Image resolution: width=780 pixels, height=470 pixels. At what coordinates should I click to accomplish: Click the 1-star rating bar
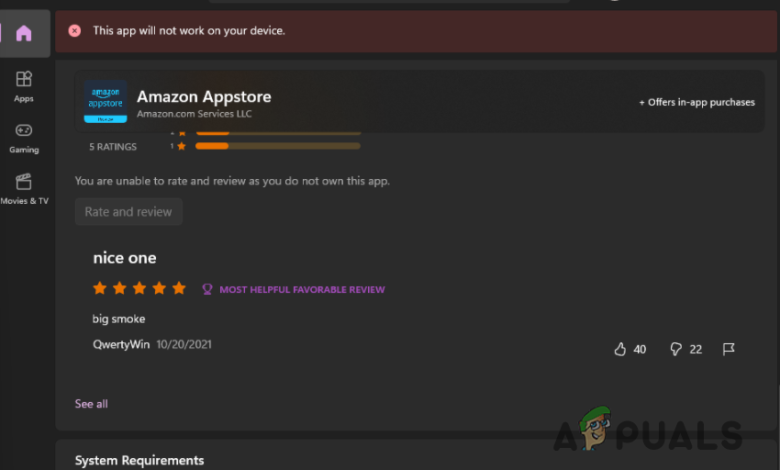click(278, 146)
